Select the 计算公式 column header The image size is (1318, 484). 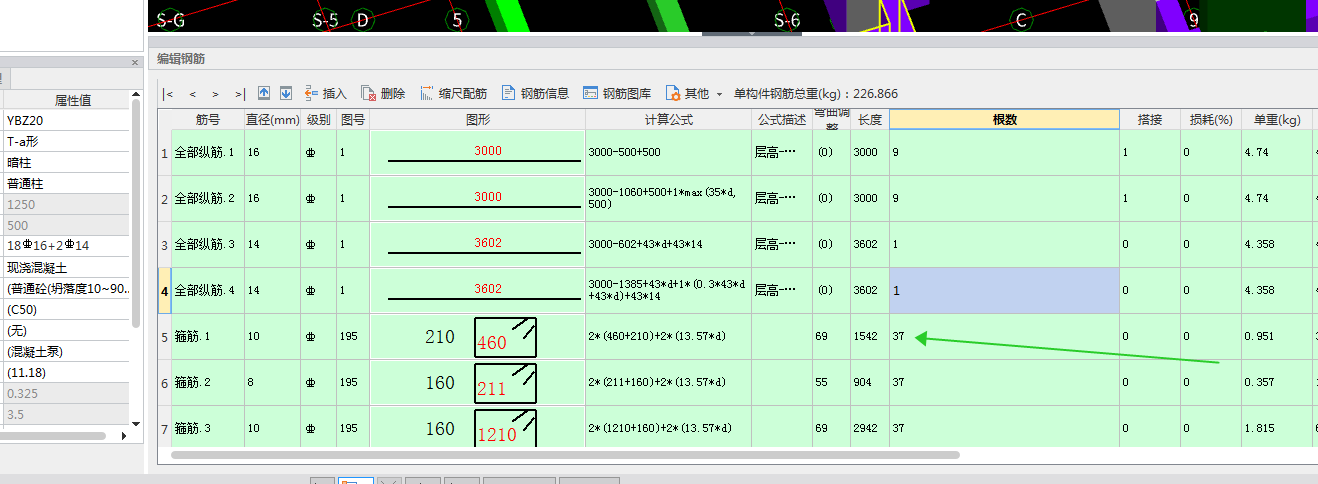(668, 119)
